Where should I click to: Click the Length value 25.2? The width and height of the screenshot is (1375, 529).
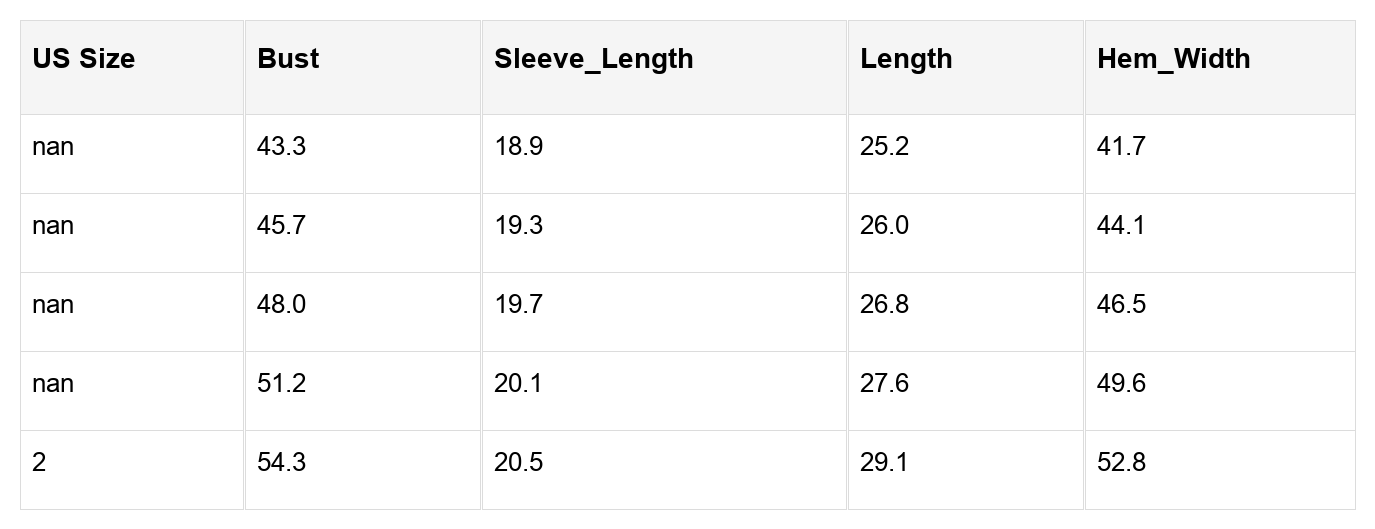pyautogui.click(x=884, y=147)
